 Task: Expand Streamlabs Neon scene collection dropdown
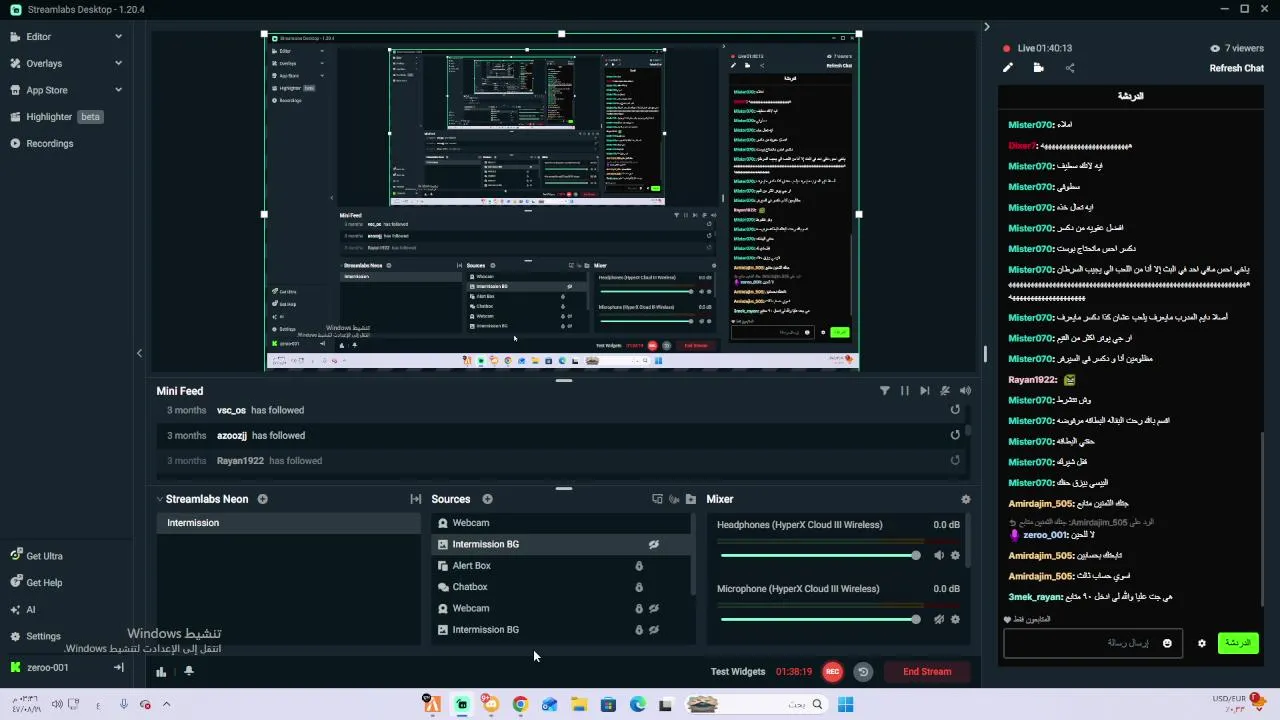pos(160,499)
